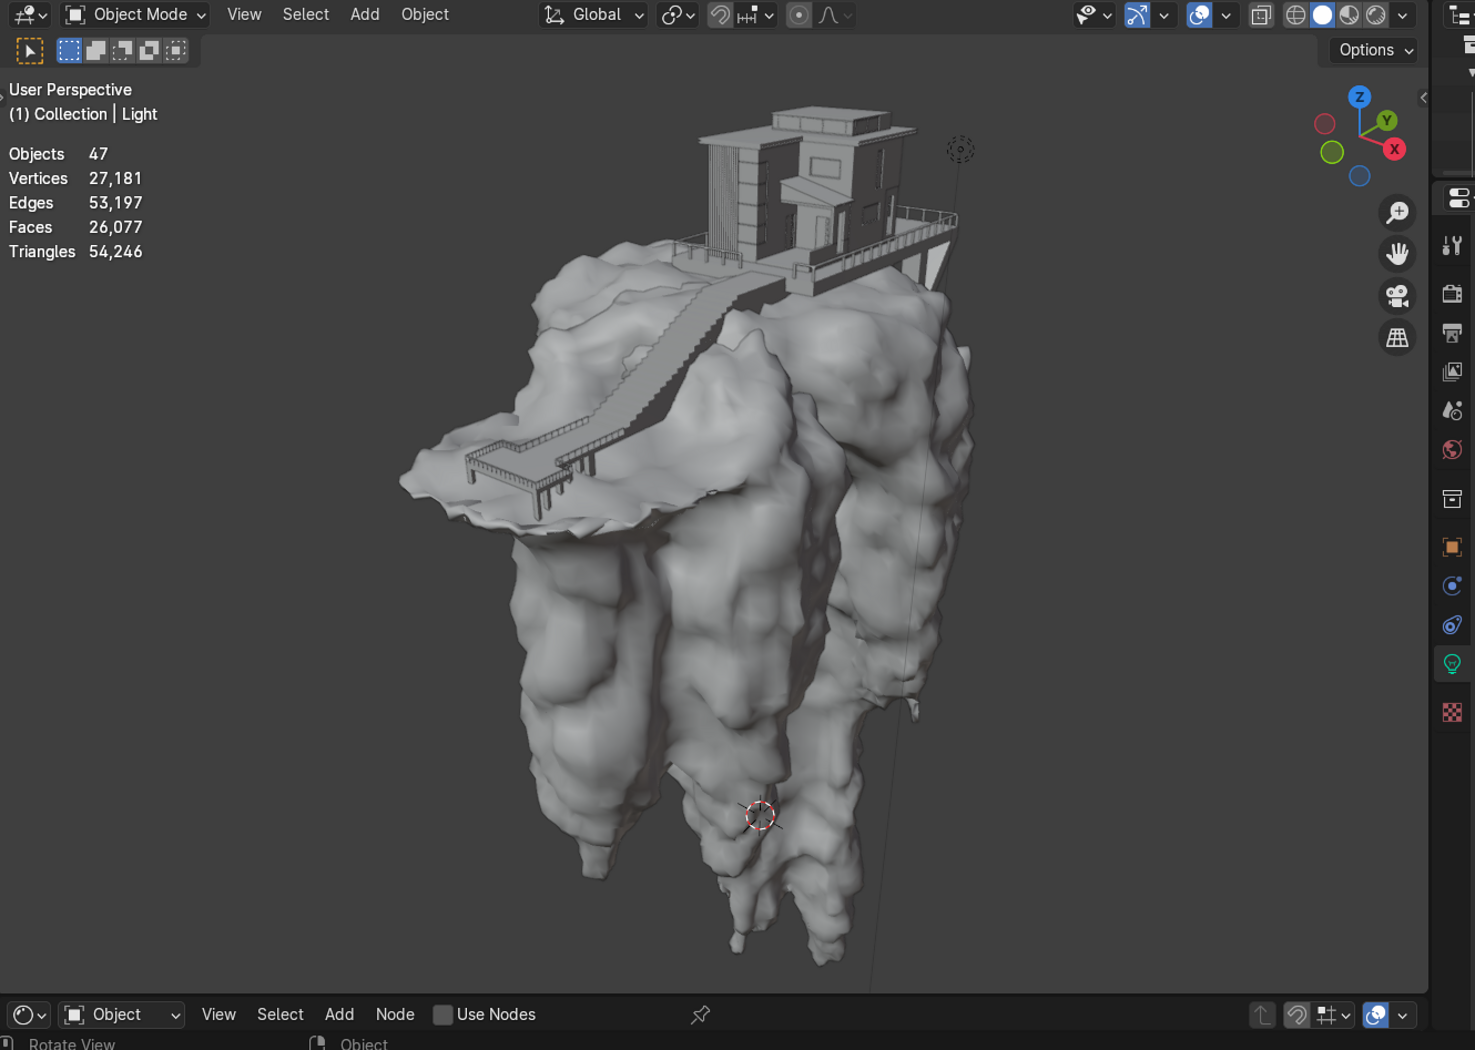This screenshot has width=1475, height=1050.
Task: Toggle proportional editing in the header
Action: pyautogui.click(x=798, y=15)
